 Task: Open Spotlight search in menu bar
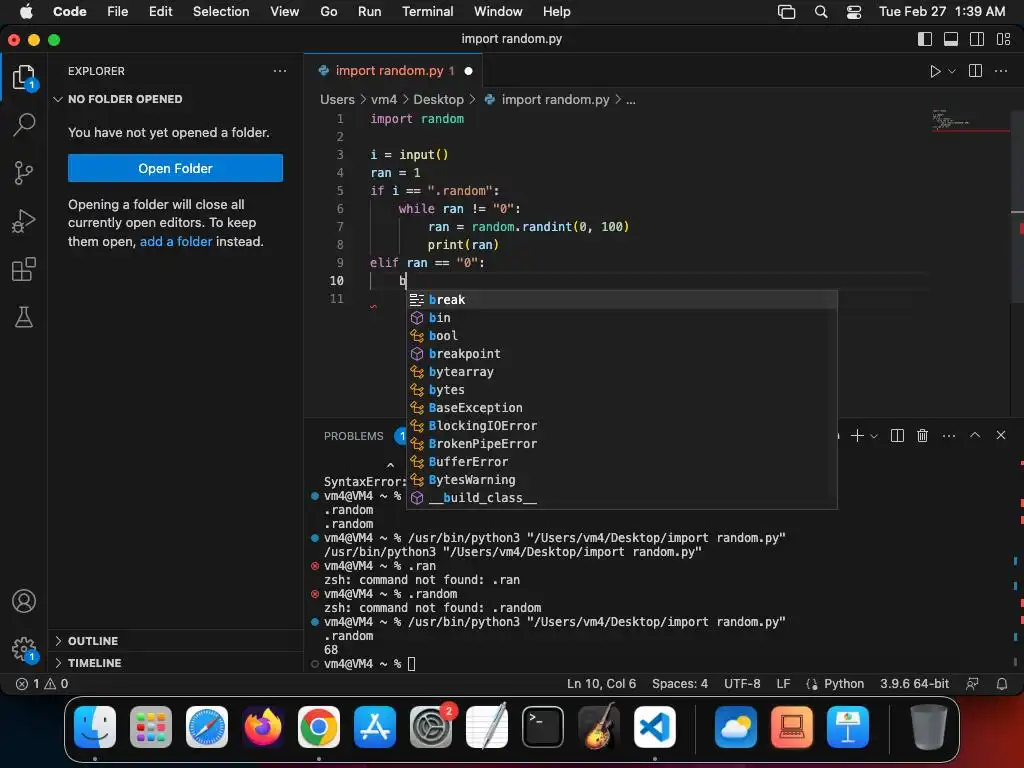tap(821, 12)
